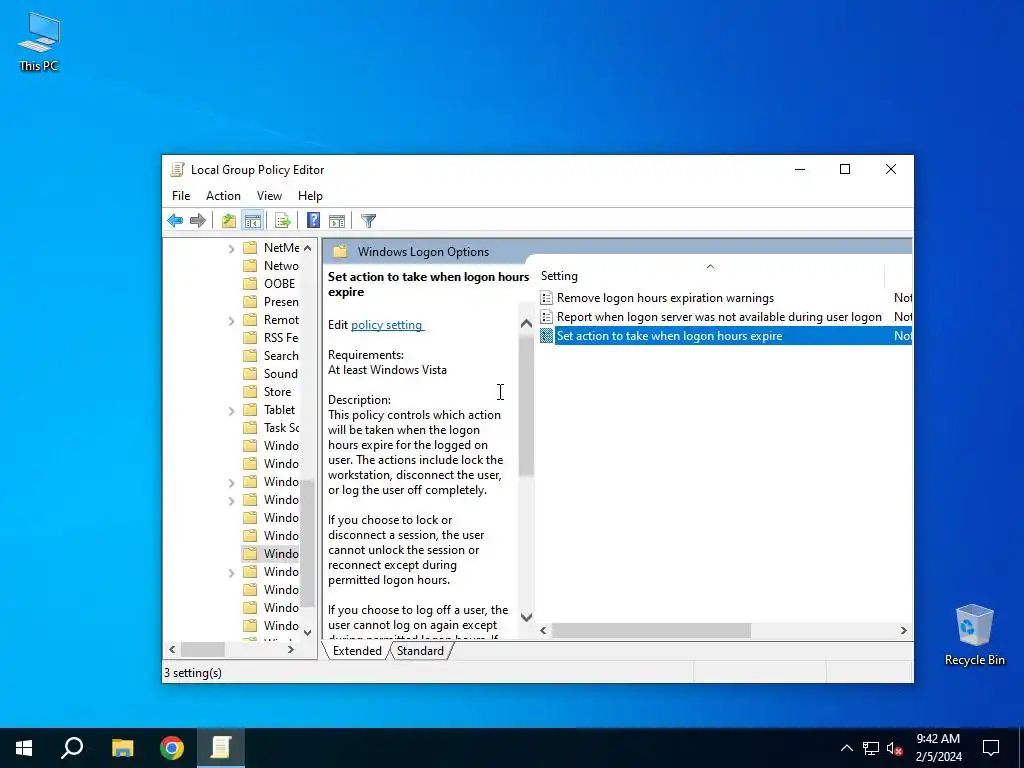The height and width of the screenshot is (768, 1024).
Task: Expand the Remot tree node
Action: (231, 320)
